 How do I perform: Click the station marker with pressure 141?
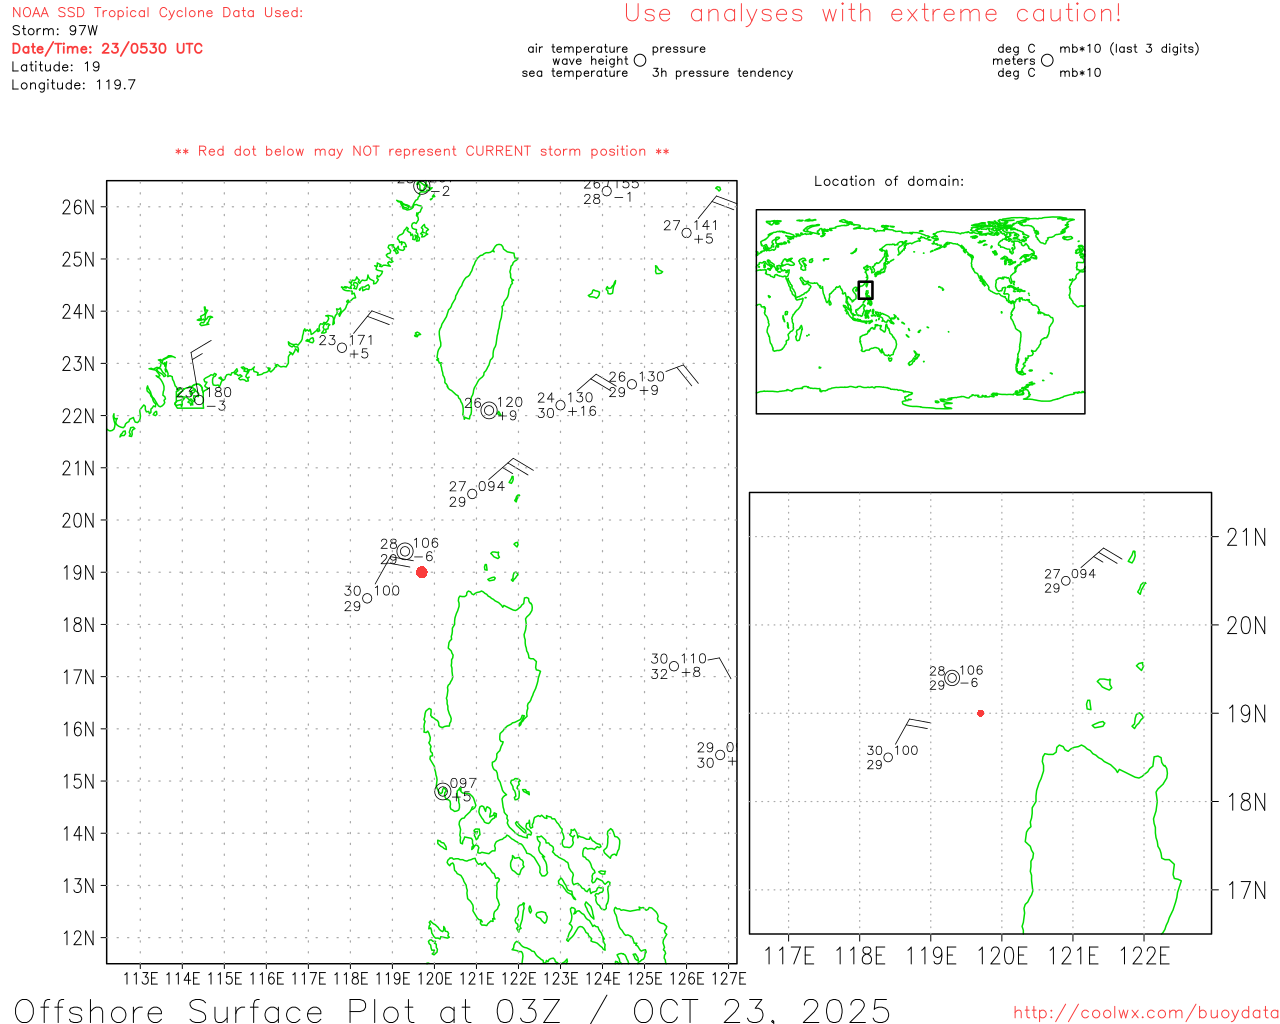point(686,233)
